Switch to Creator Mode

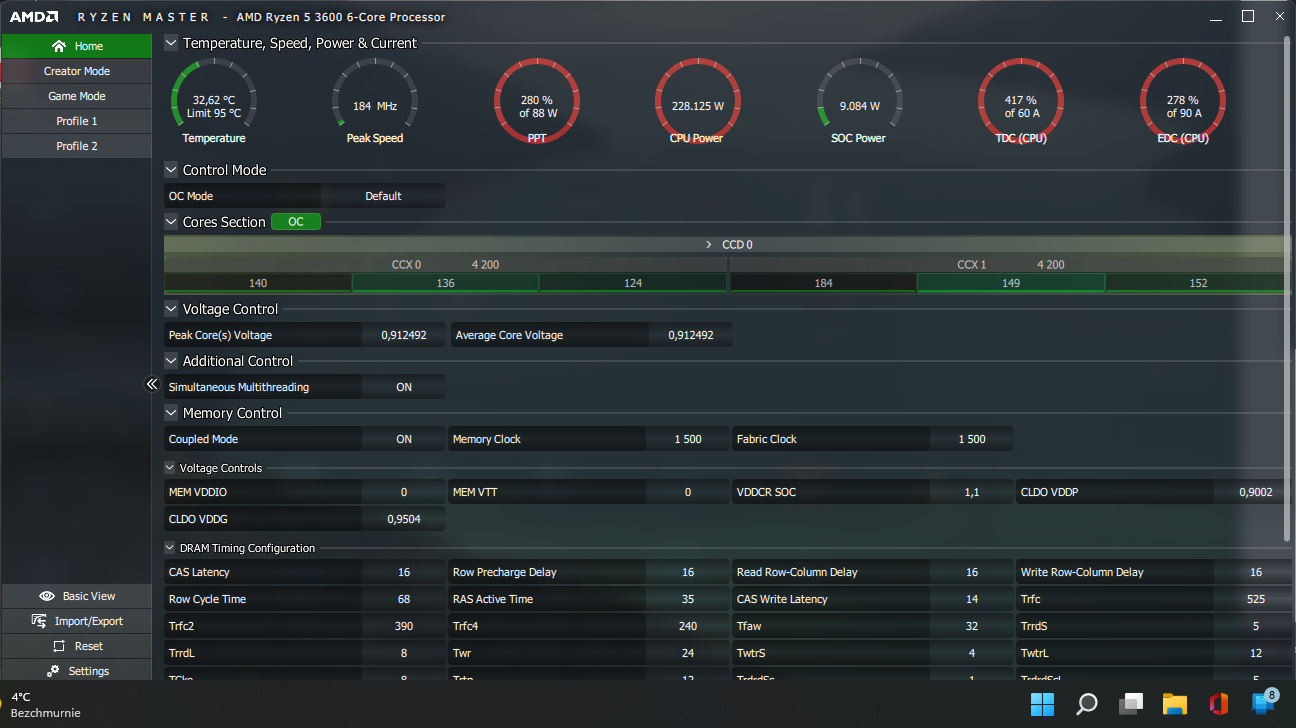pos(76,71)
